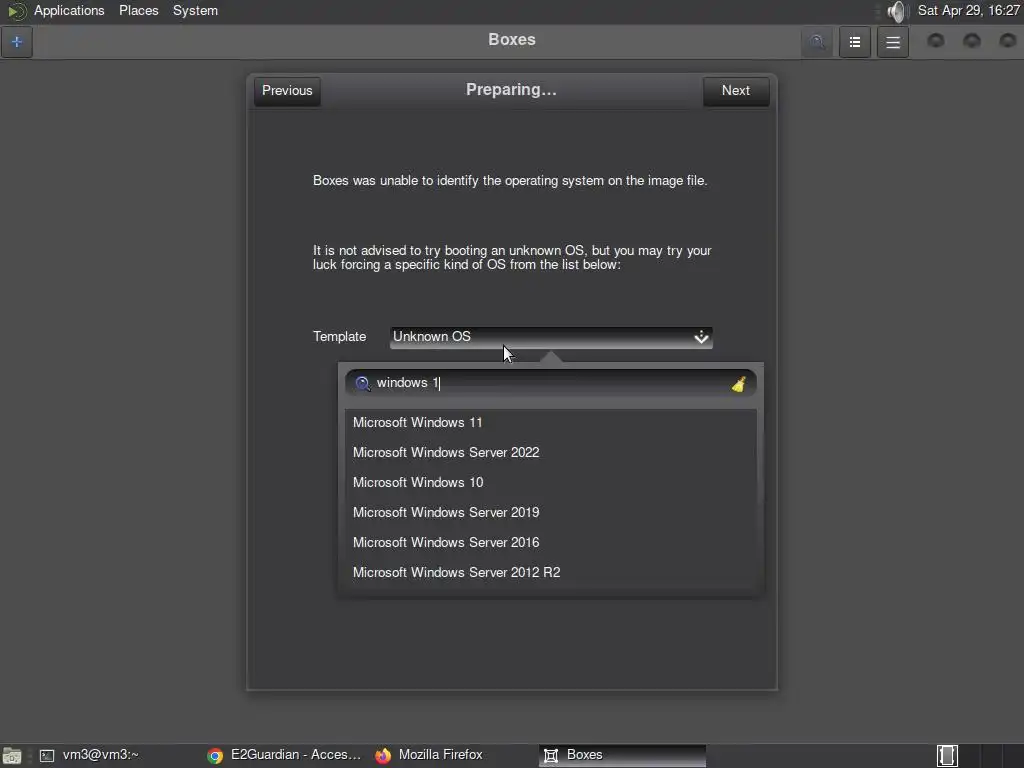
Task: Select Microsoft Windows 11 from list
Action: (551, 423)
